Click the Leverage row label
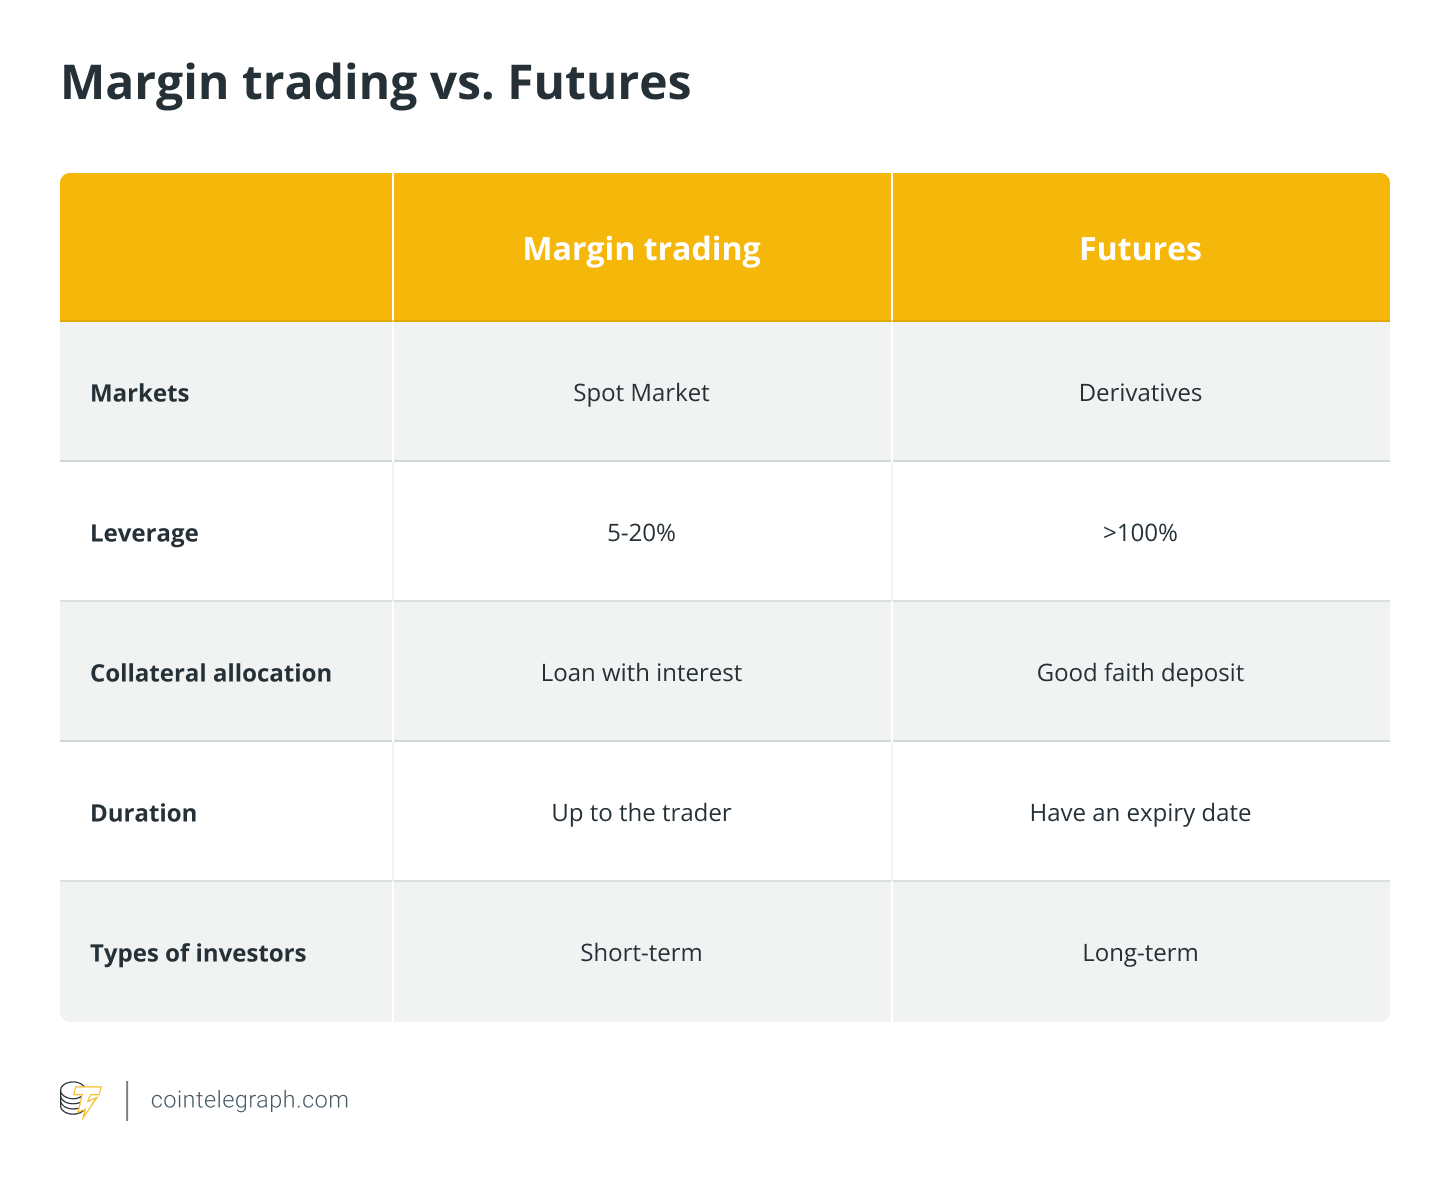 coord(144,533)
